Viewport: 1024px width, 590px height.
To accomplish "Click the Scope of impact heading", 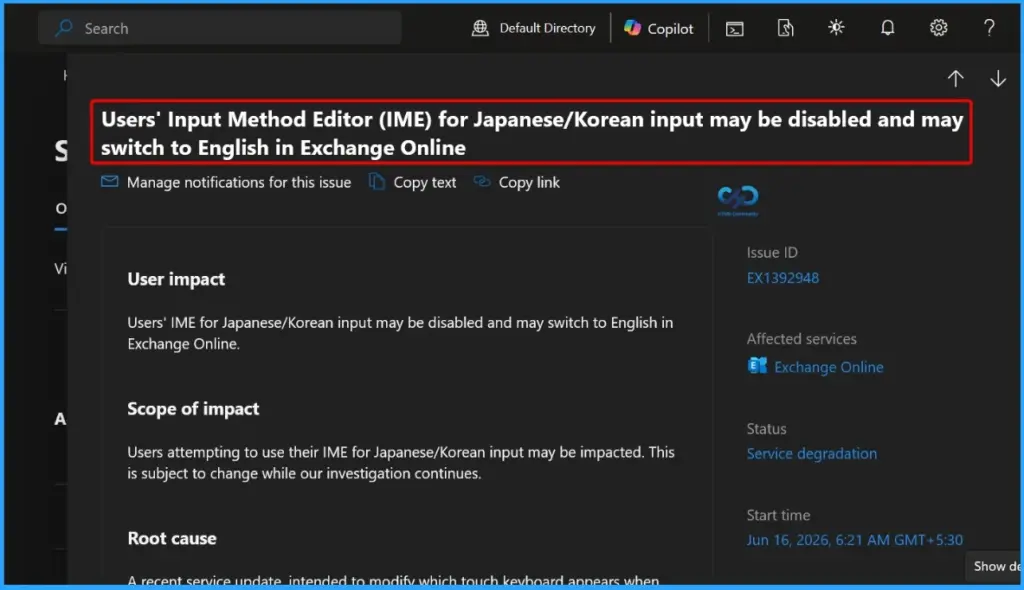I will click(x=193, y=409).
